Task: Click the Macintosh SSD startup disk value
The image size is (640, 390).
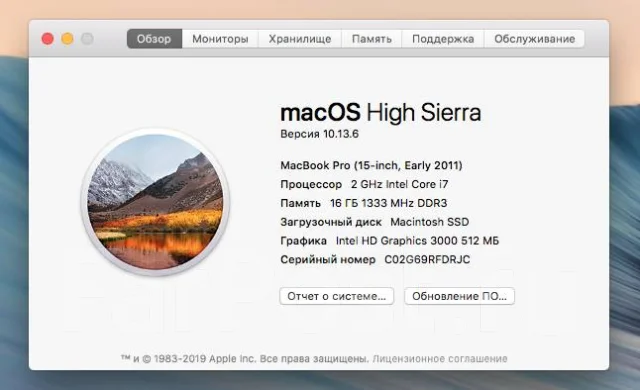Action: (x=430, y=222)
